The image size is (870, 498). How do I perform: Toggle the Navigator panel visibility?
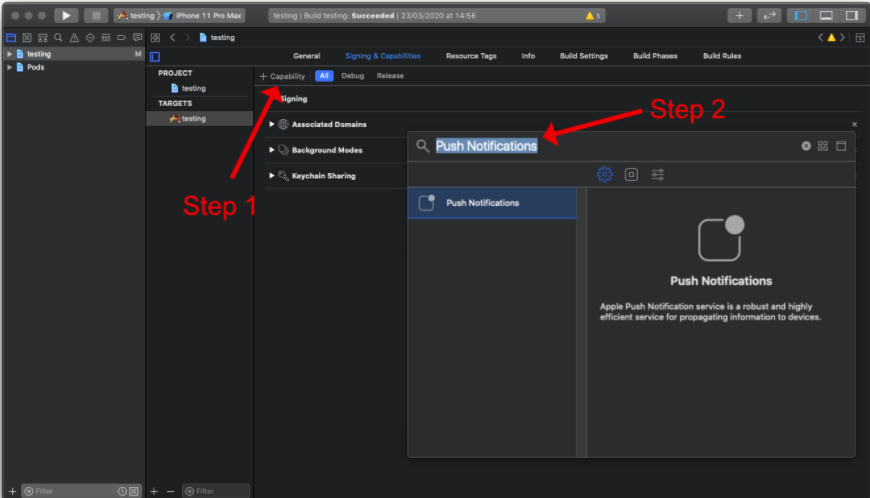[x=801, y=16]
